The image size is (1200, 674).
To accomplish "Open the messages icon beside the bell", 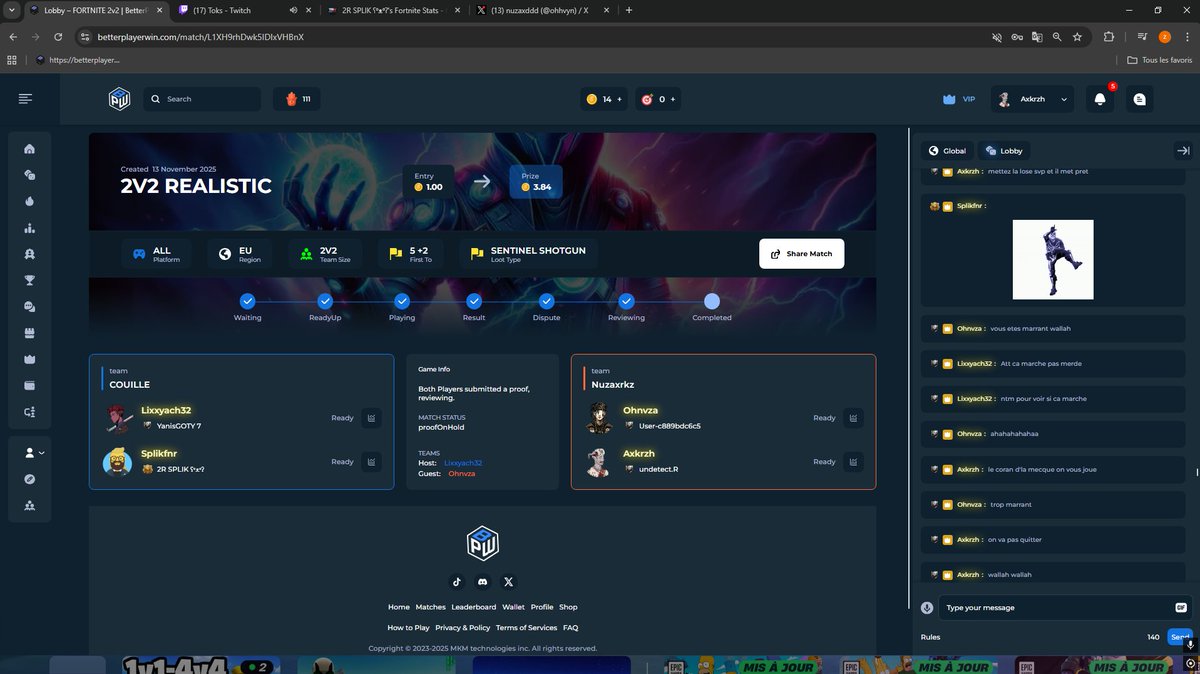I will (1140, 99).
